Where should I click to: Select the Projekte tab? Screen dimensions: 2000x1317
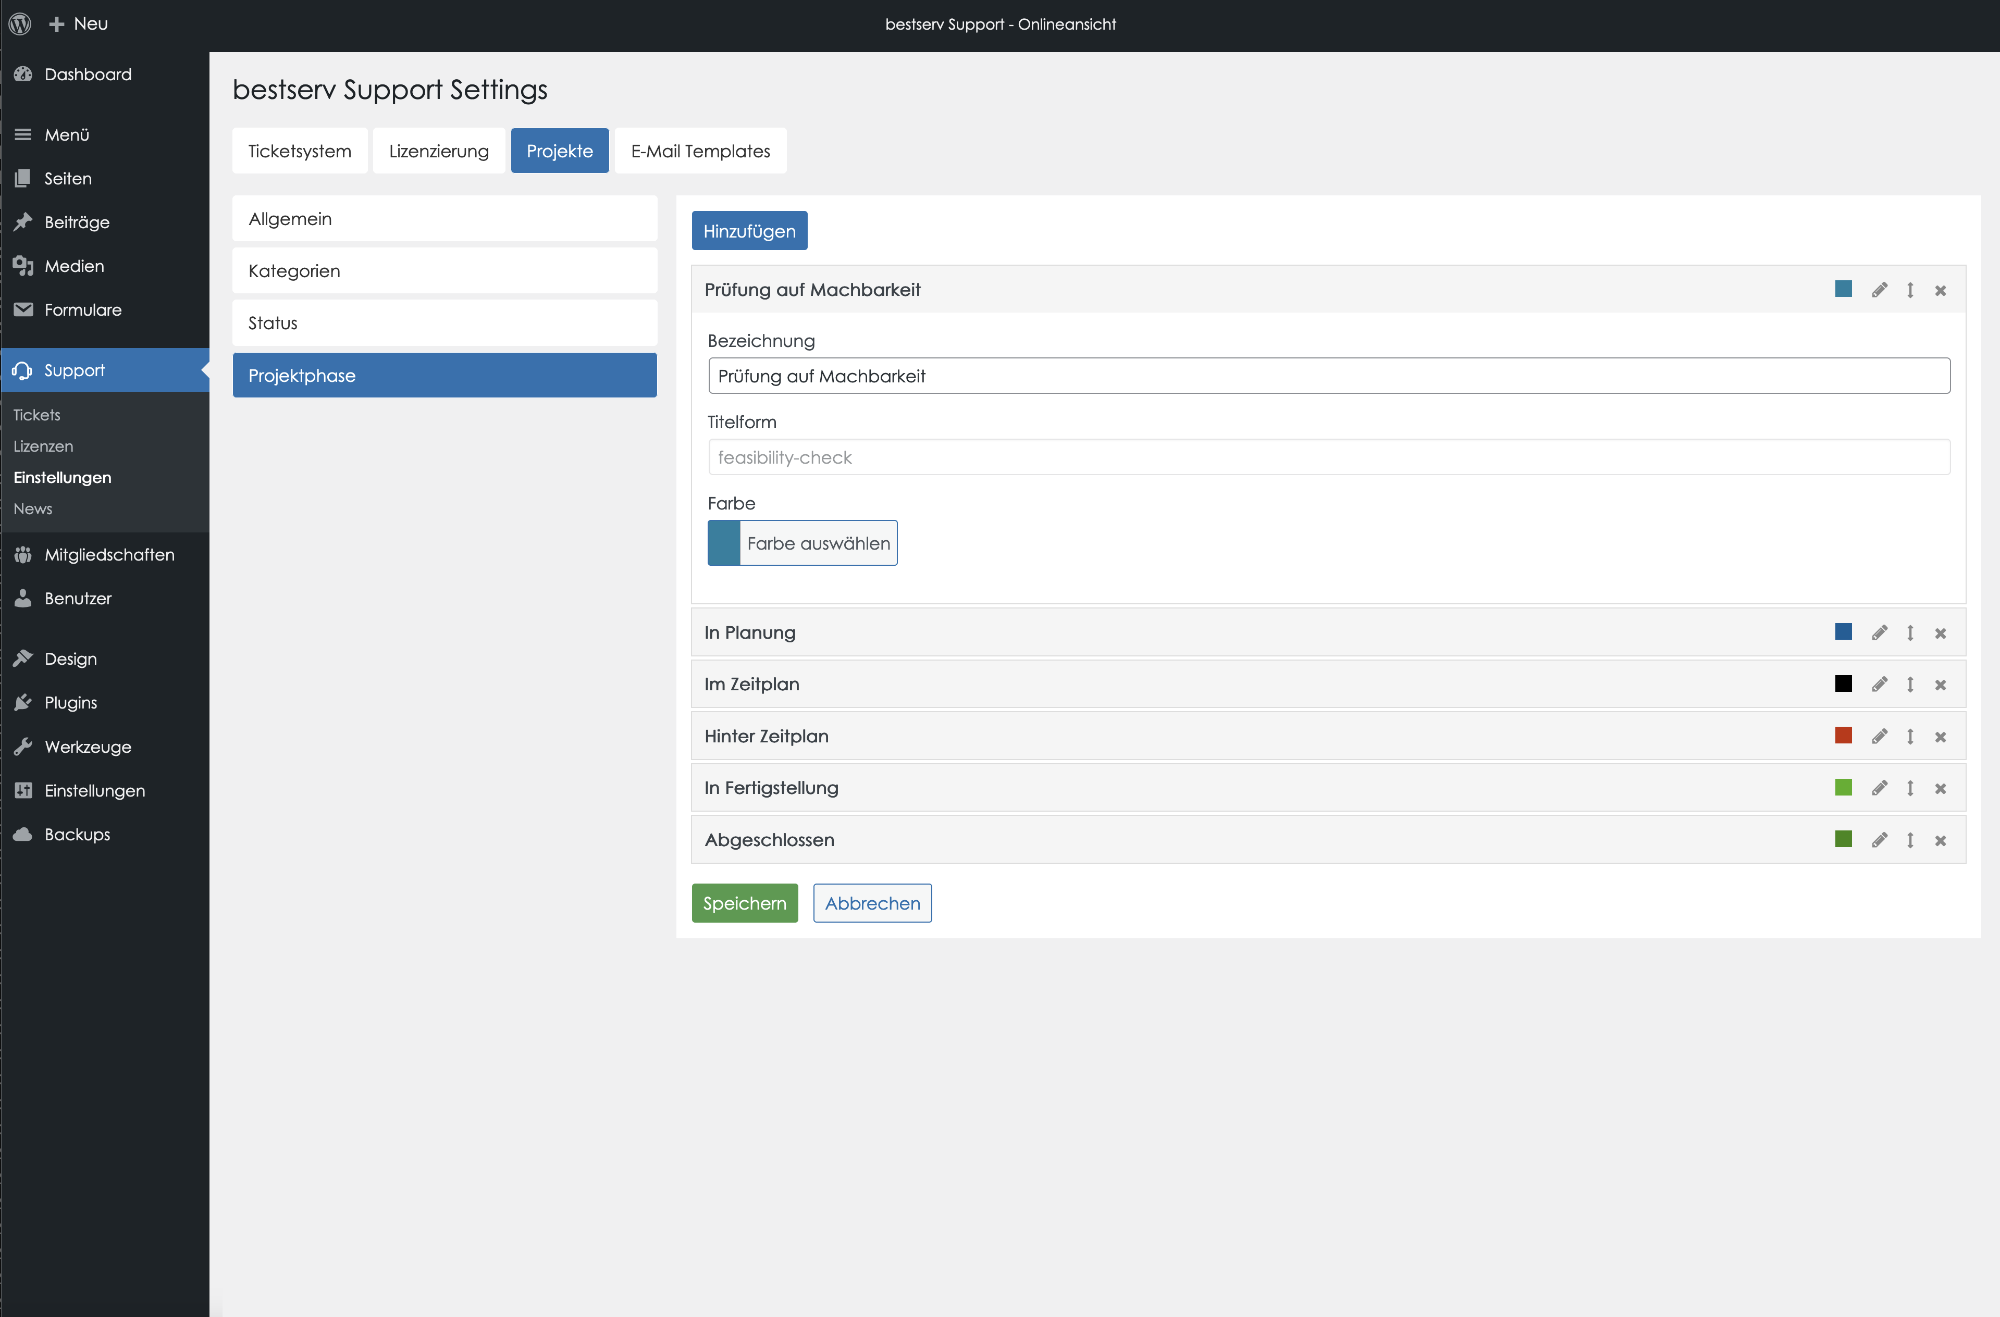pyautogui.click(x=560, y=151)
